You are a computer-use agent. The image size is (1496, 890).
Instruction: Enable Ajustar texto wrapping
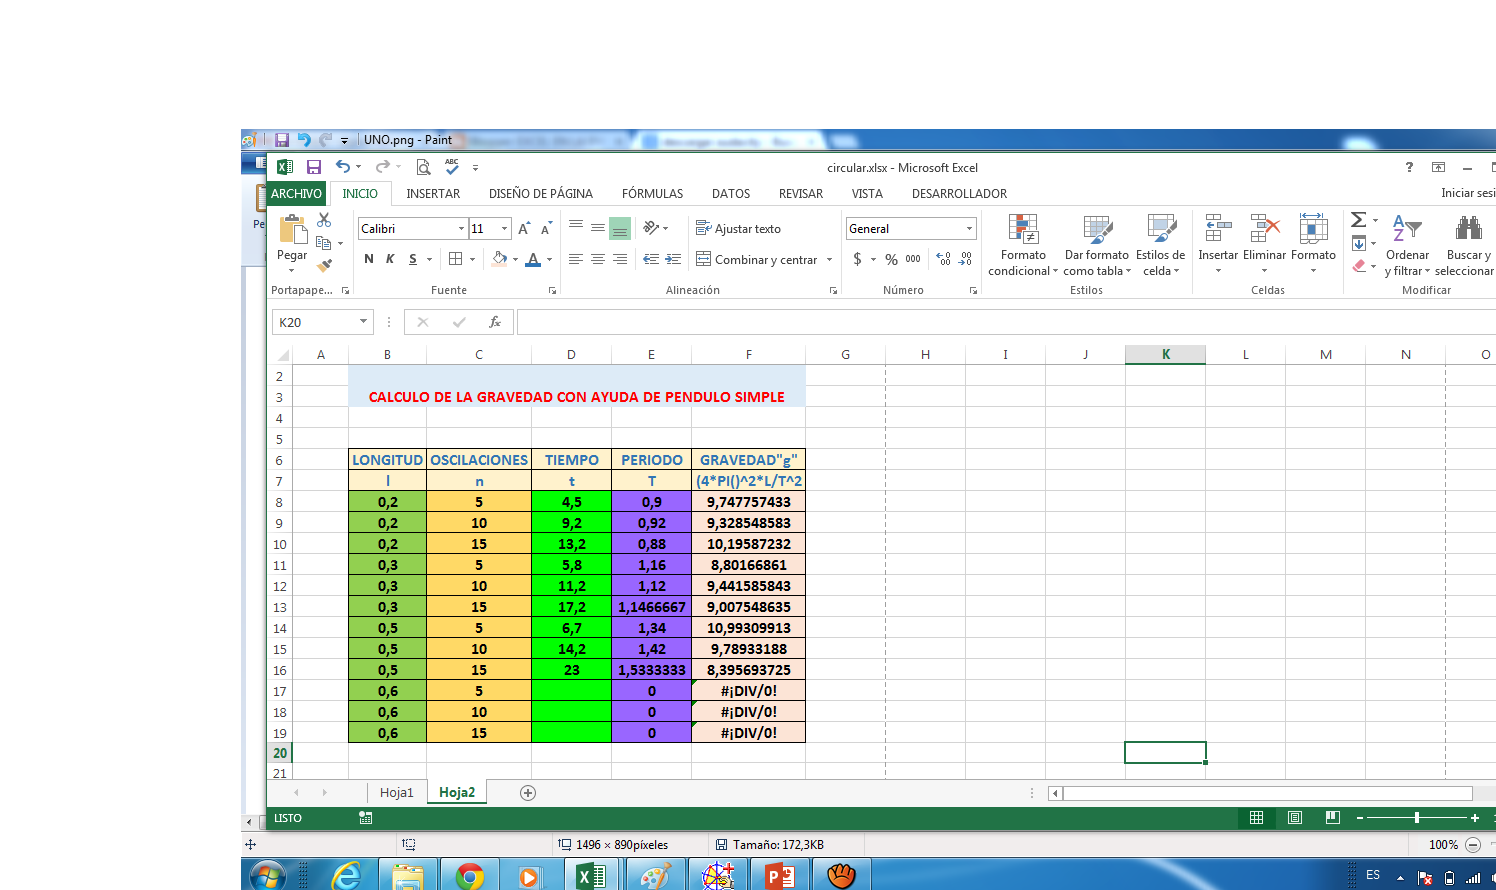coord(737,228)
